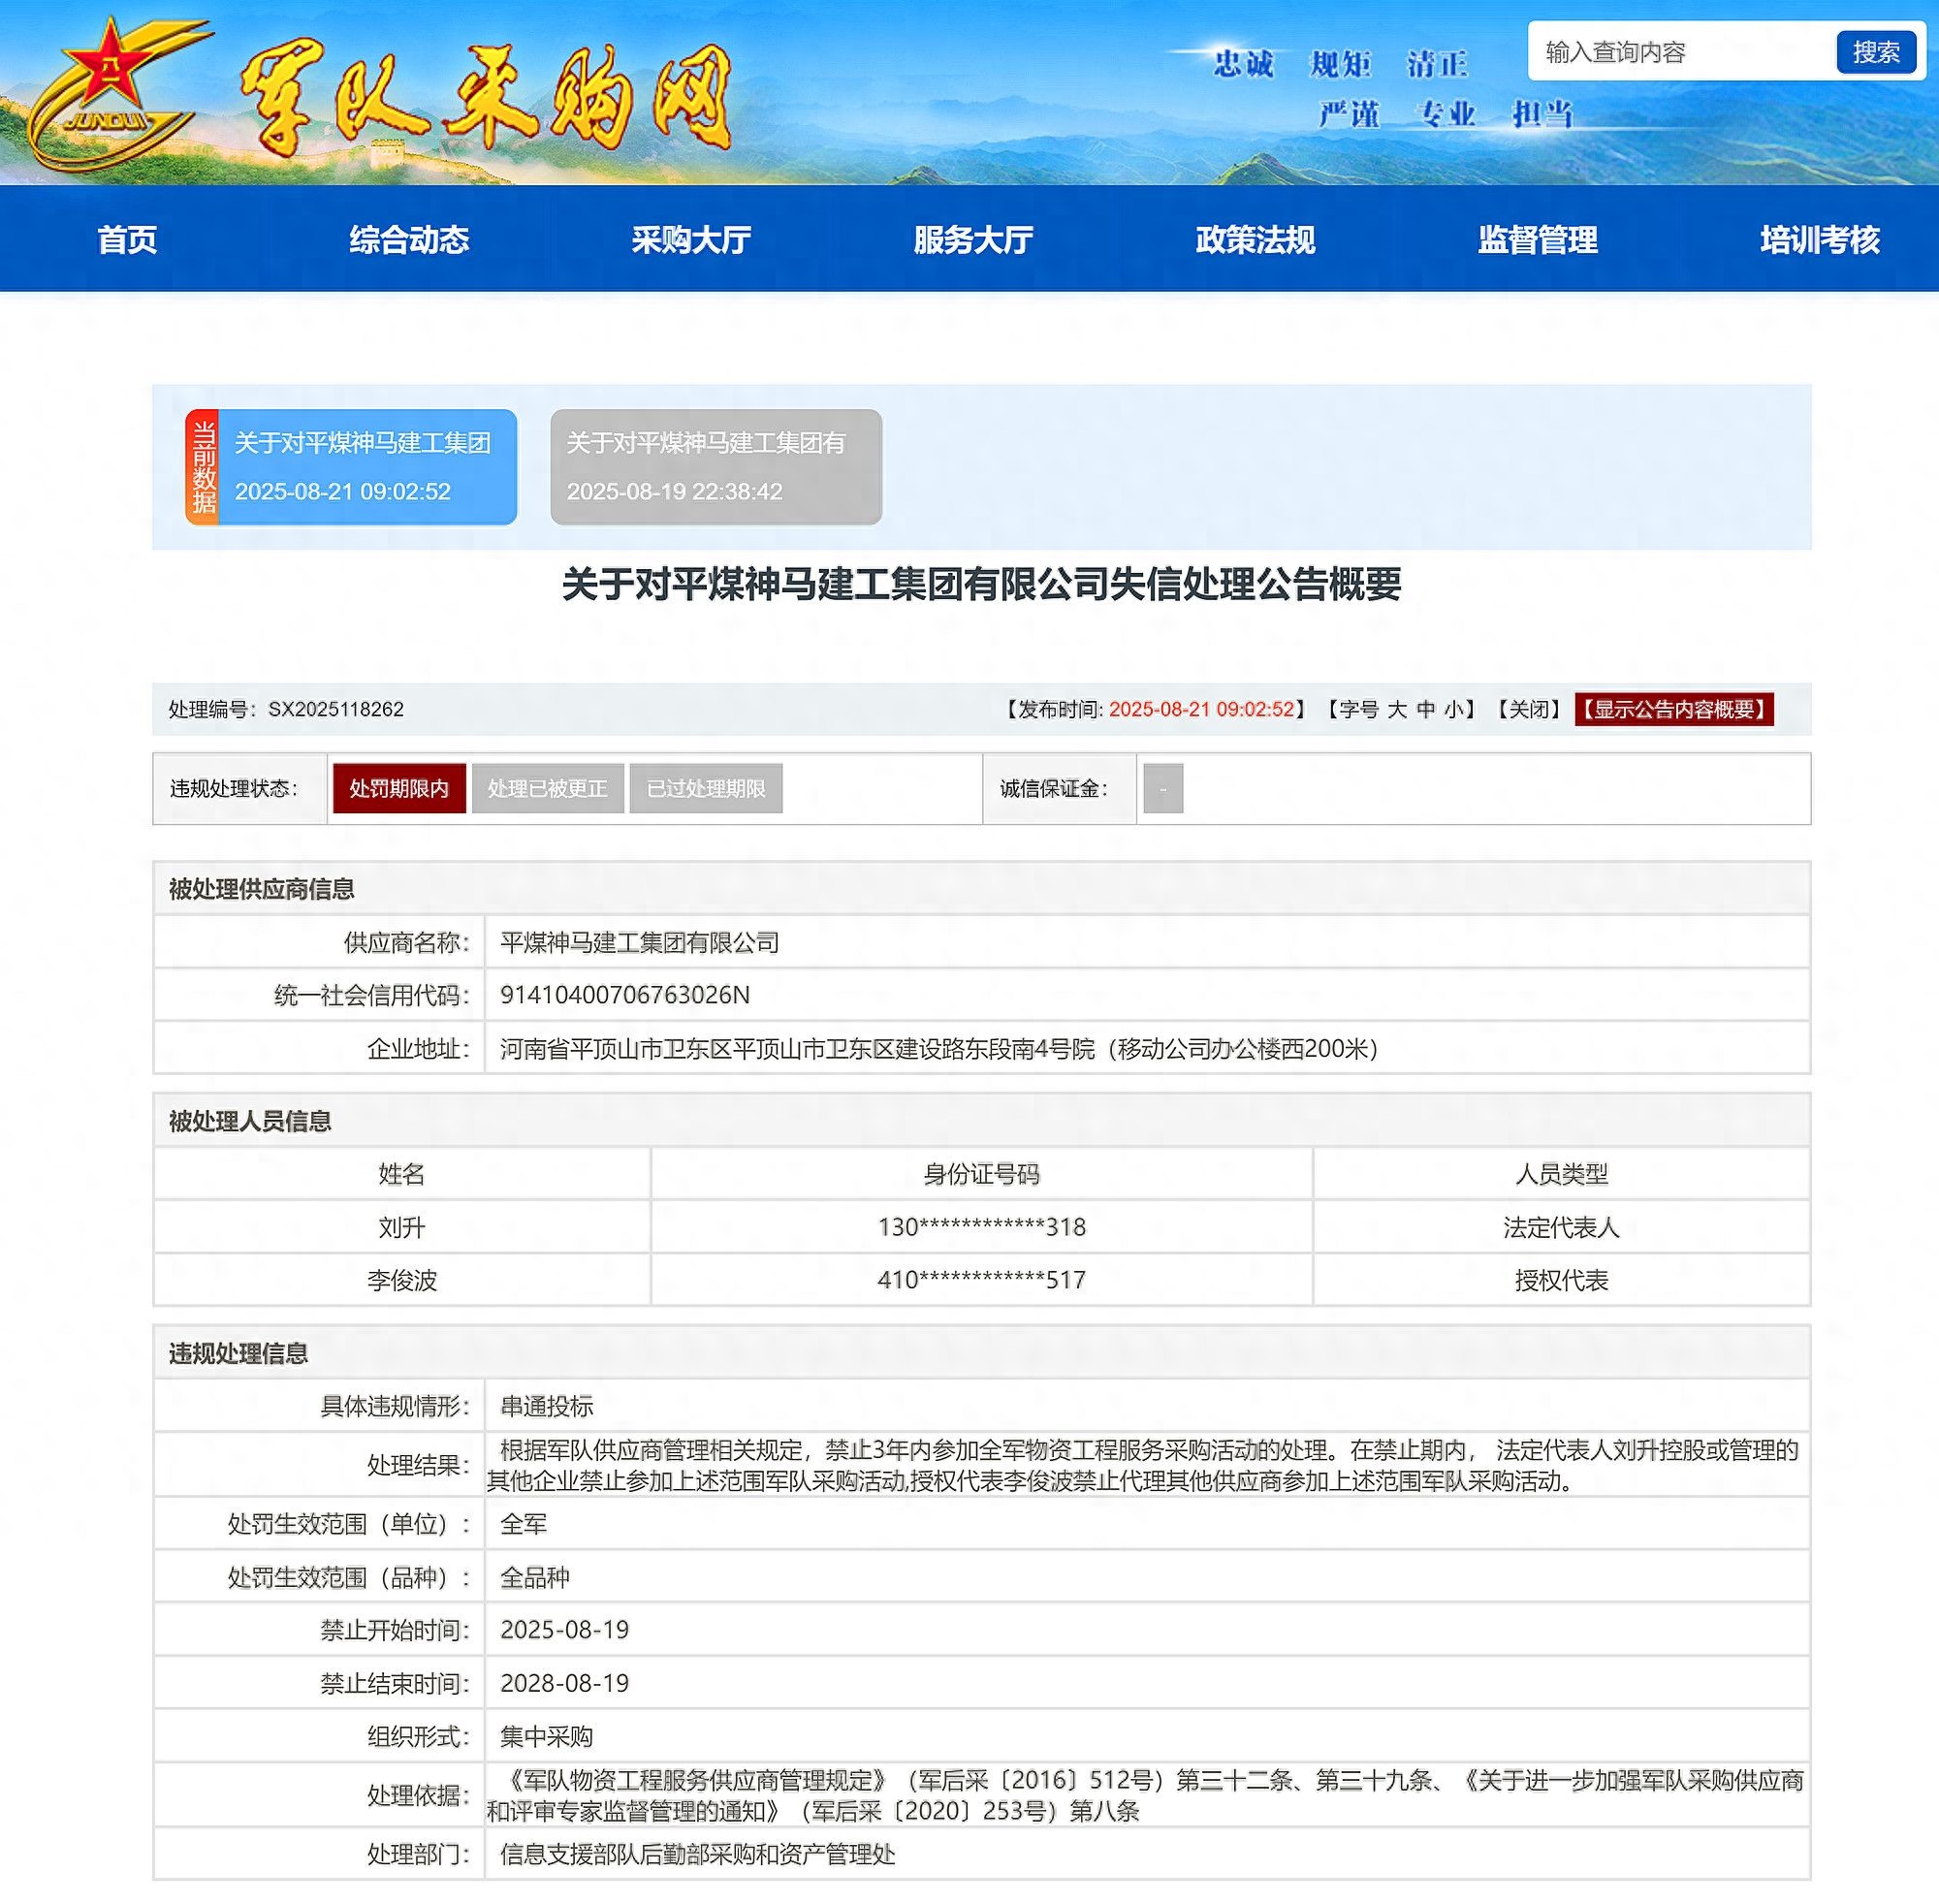
Task: Click the 搜索 search button
Action: click(x=1876, y=52)
